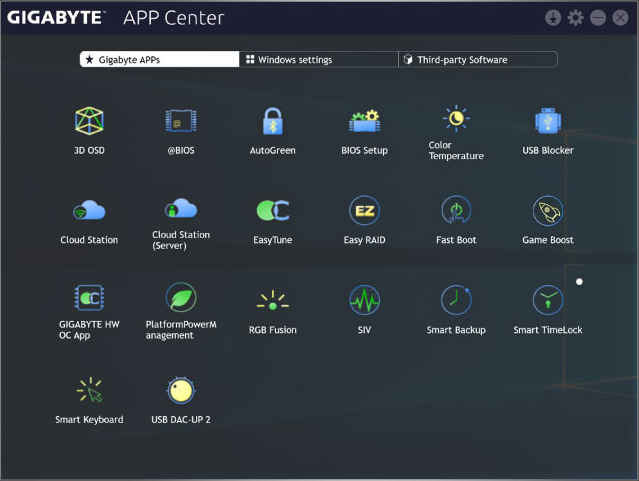639x481 pixels.
Task: Launch Cloud Station
Action: tap(89, 210)
